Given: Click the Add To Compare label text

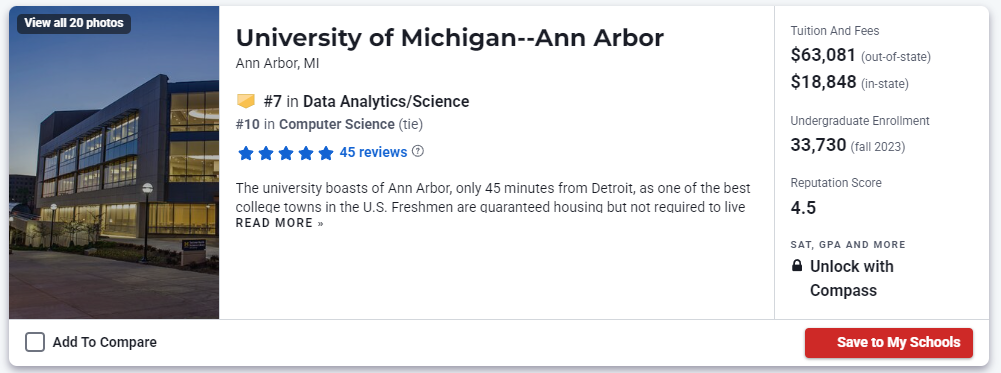Looking at the screenshot, I should (x=105, y=342).
